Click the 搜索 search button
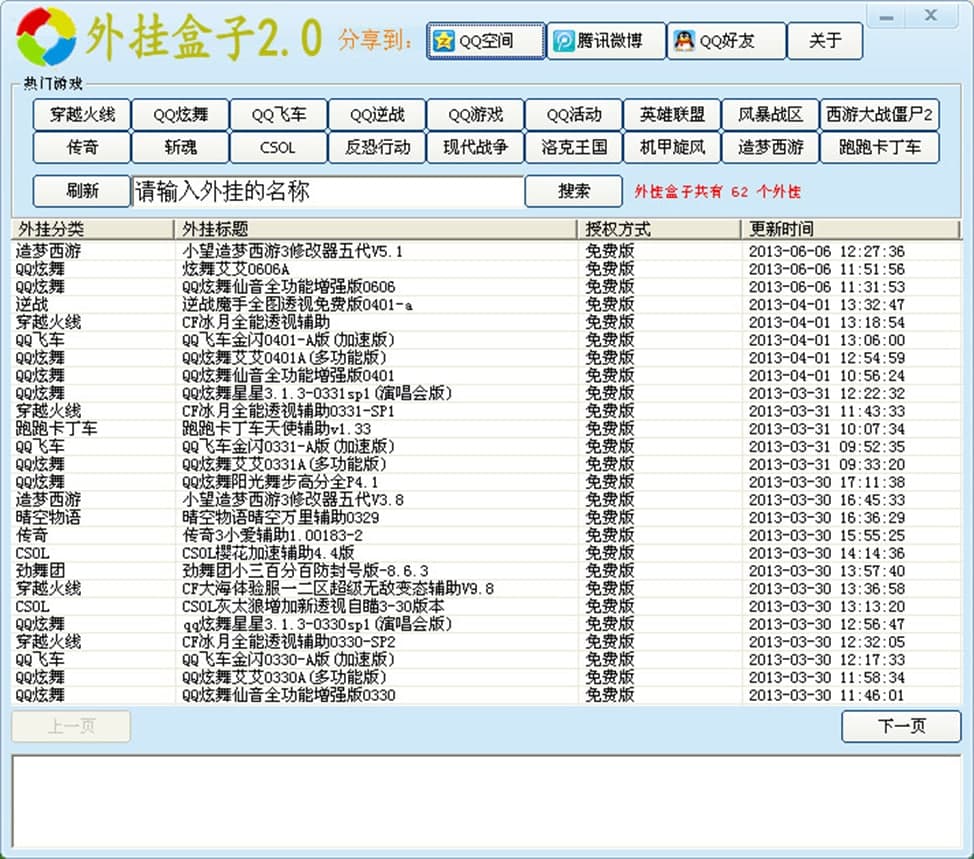974x859 pixels. pyautogui.click(x=573, y=191)
